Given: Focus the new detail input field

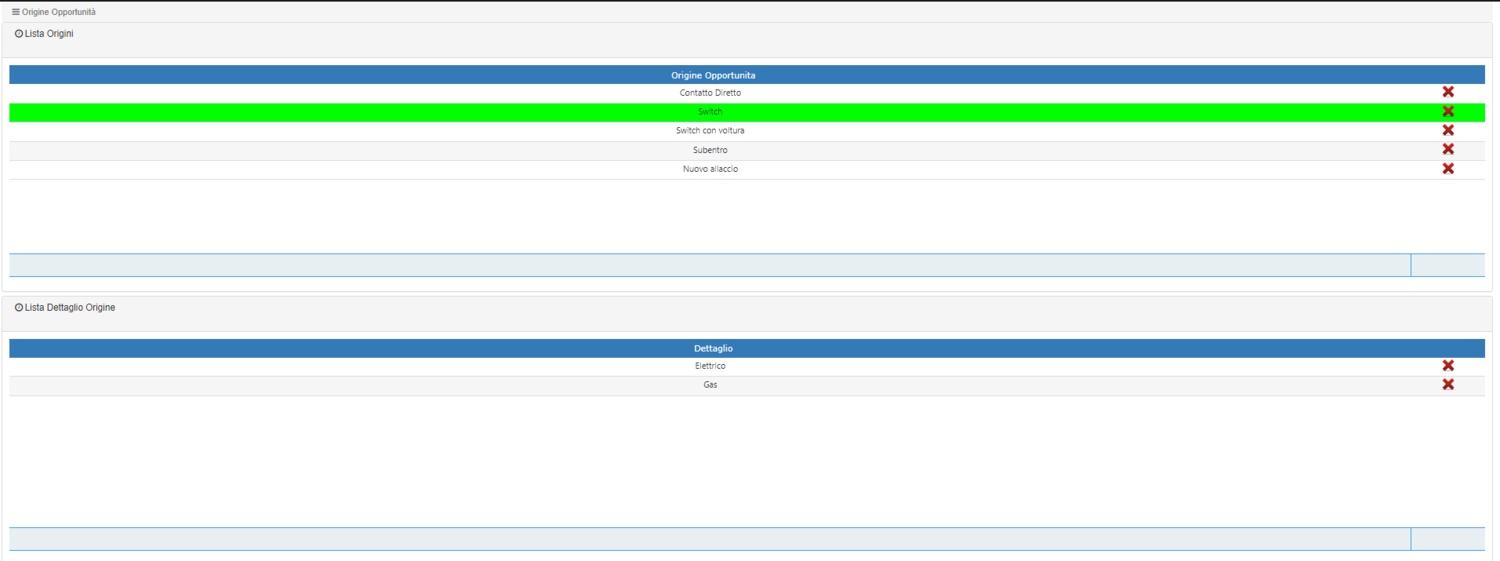Looking at the screenshot, I should [x=710, y=539].
